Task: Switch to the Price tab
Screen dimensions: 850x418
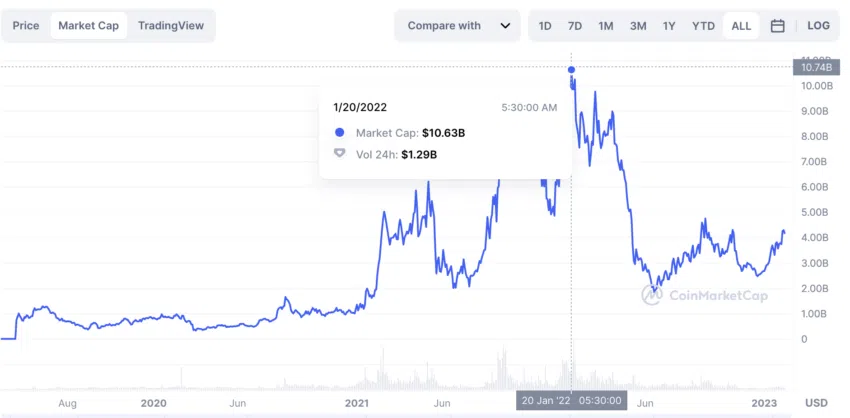Action: pos(26,25)
